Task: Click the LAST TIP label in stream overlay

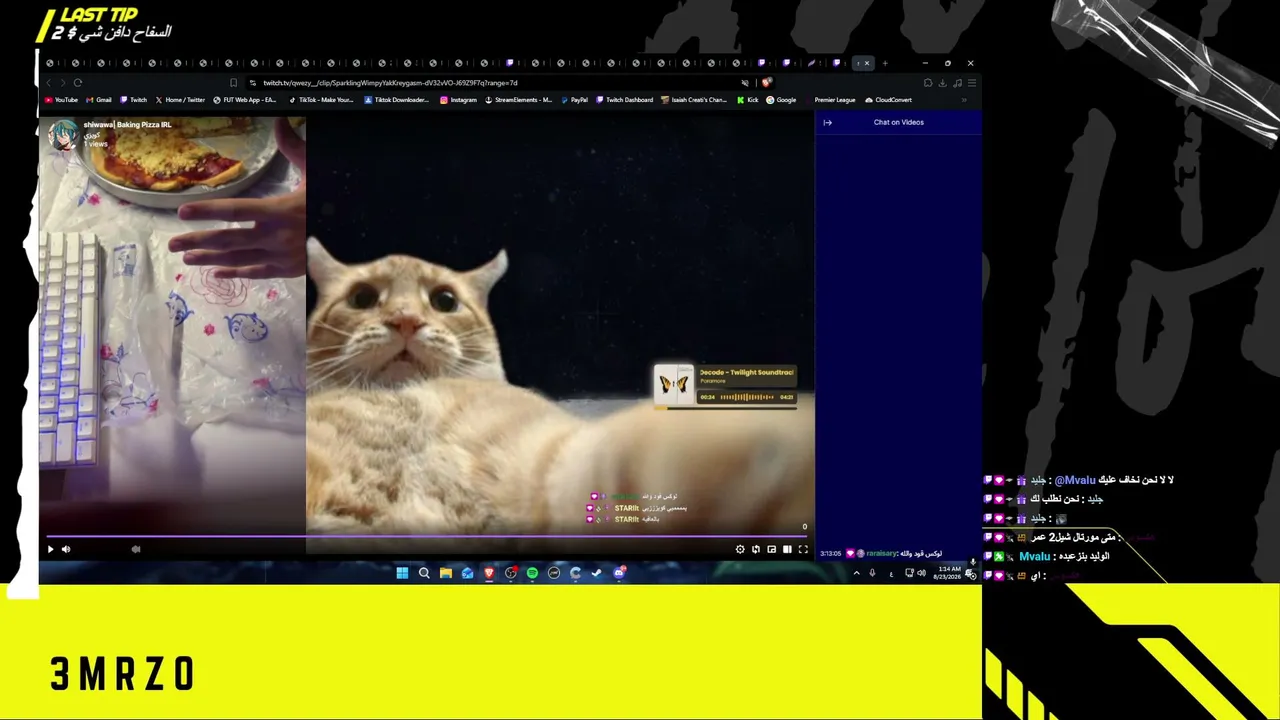Action: (x=98, y=15)
